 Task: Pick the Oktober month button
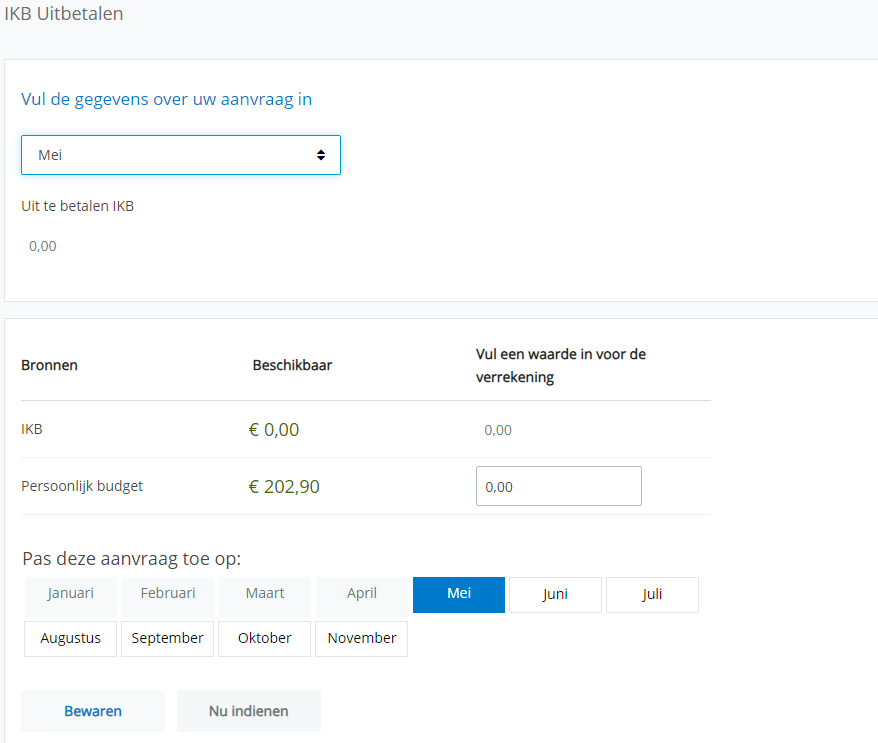tap(265, 639)
